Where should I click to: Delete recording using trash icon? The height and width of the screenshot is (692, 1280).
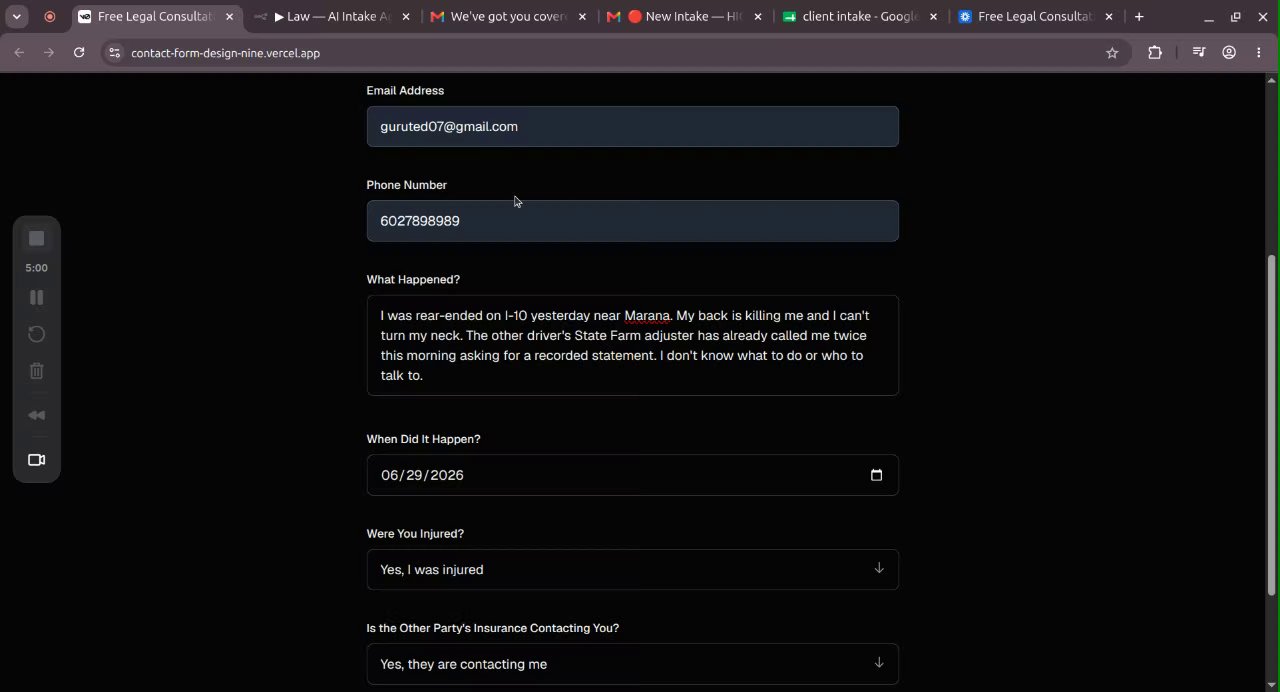[37, 371]
